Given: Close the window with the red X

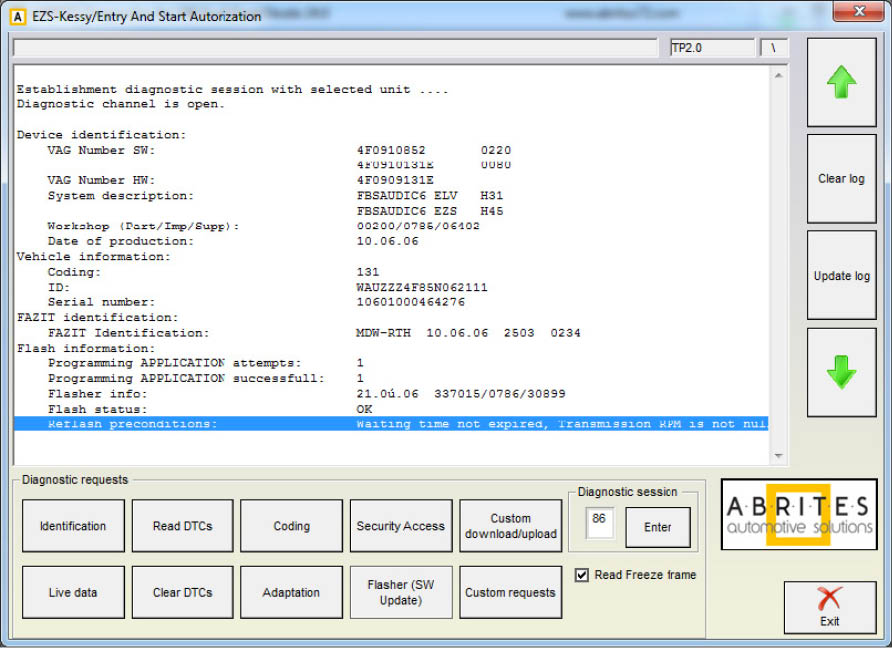Looking at the screenshot, I should (857, 13).
